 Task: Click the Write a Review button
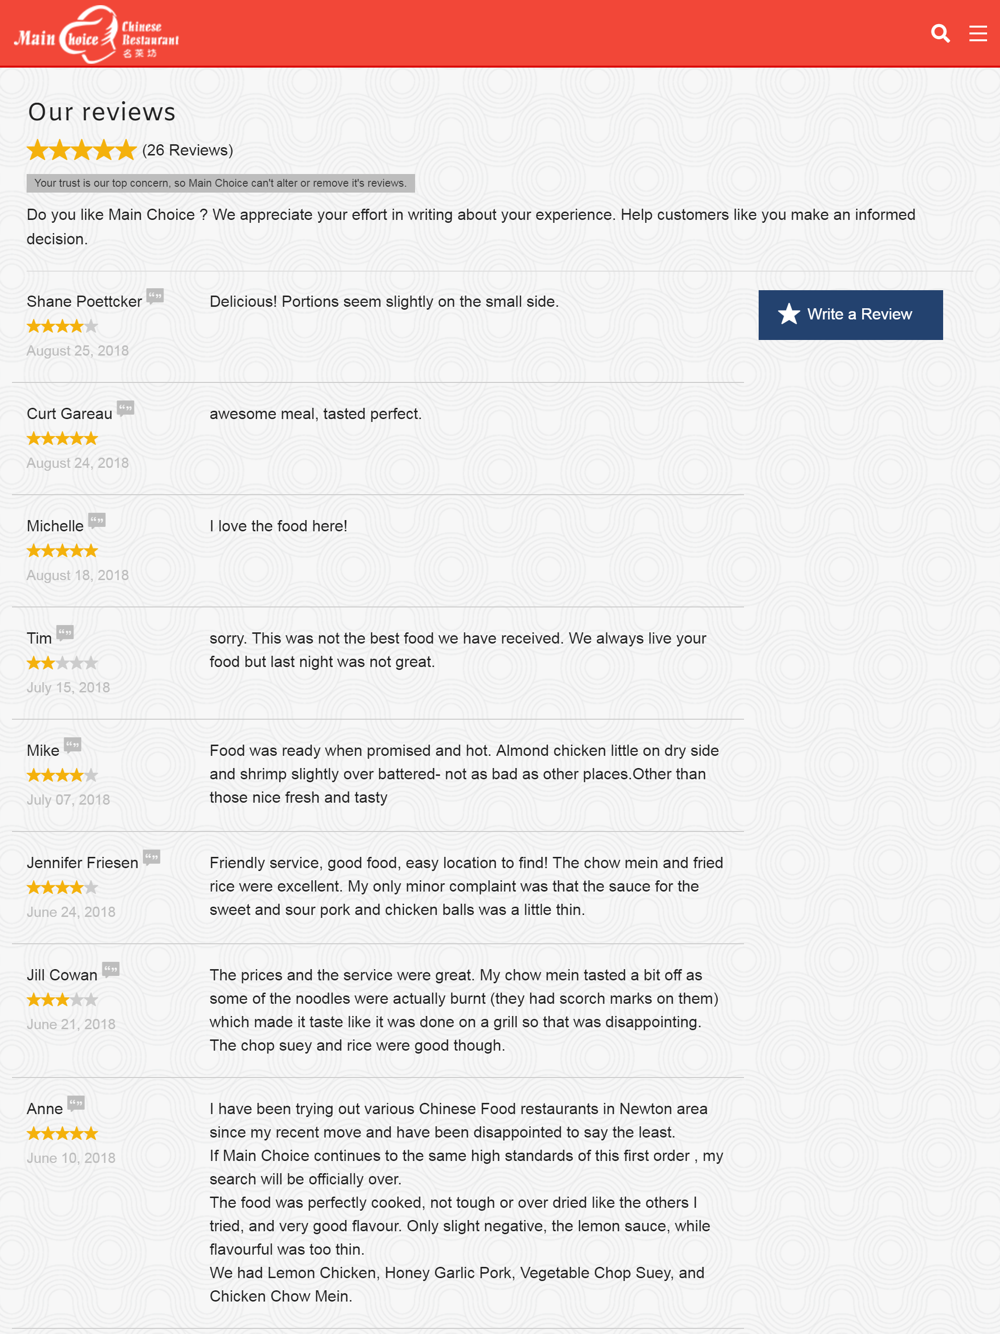point(850,315)
